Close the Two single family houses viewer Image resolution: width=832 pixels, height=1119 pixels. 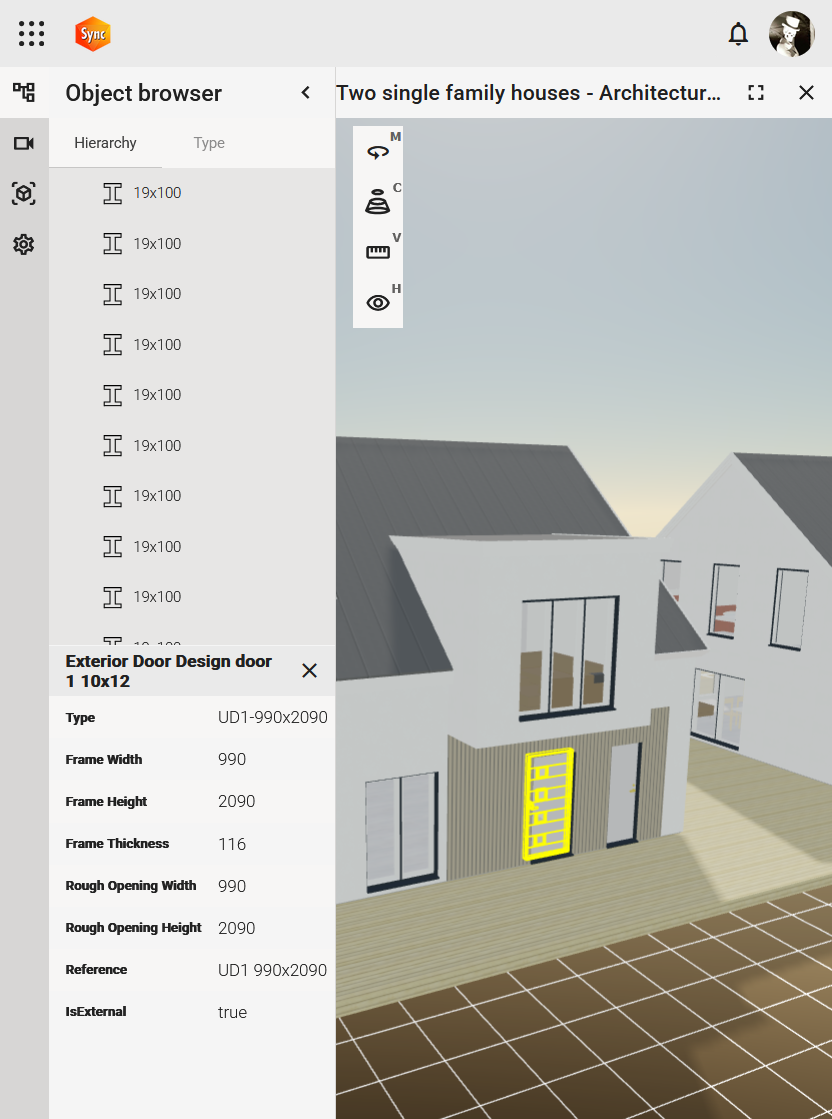click(806, 93)
